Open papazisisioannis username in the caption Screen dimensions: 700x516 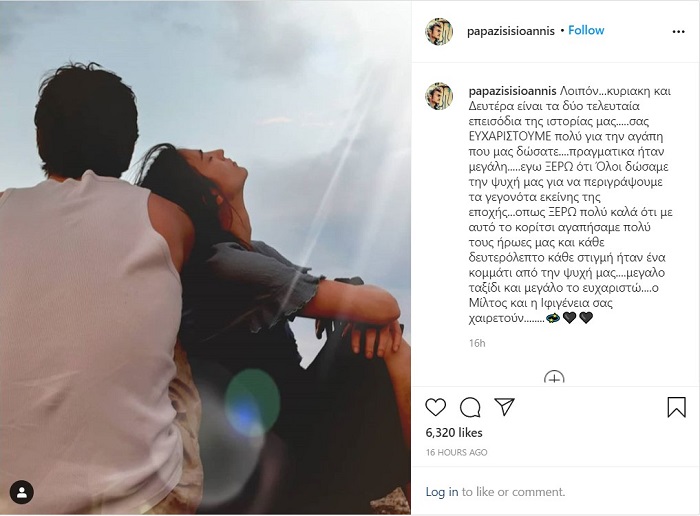pyautogui.click(x=512, y=92)
